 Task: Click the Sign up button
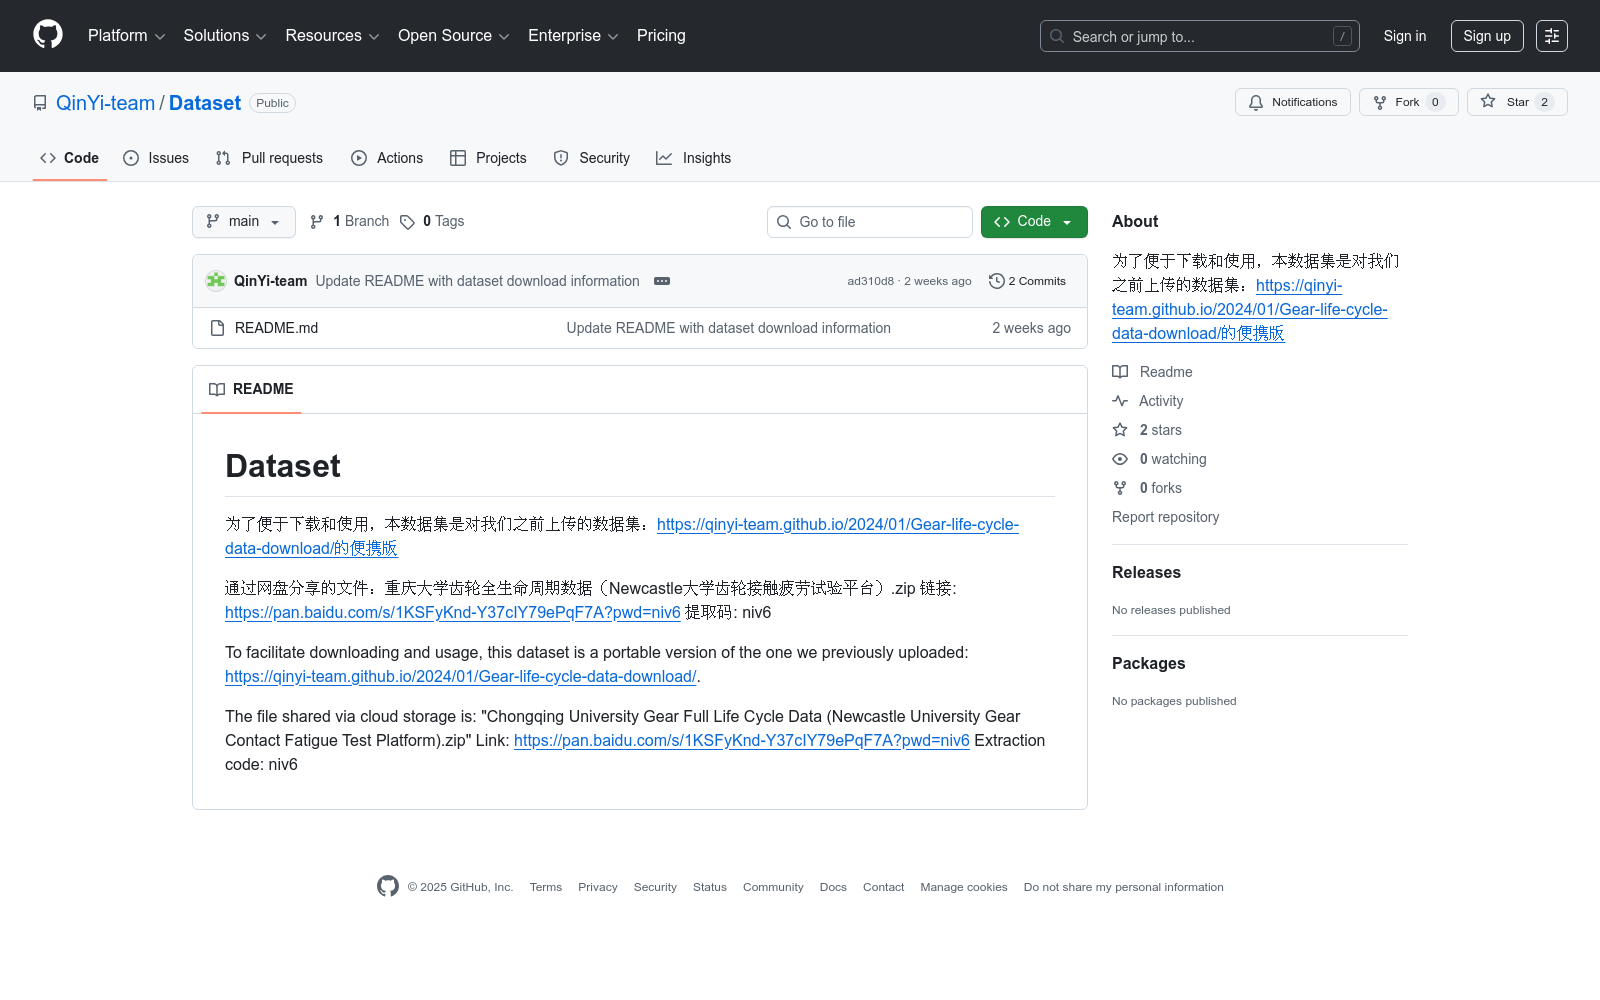click(1487, 36)
